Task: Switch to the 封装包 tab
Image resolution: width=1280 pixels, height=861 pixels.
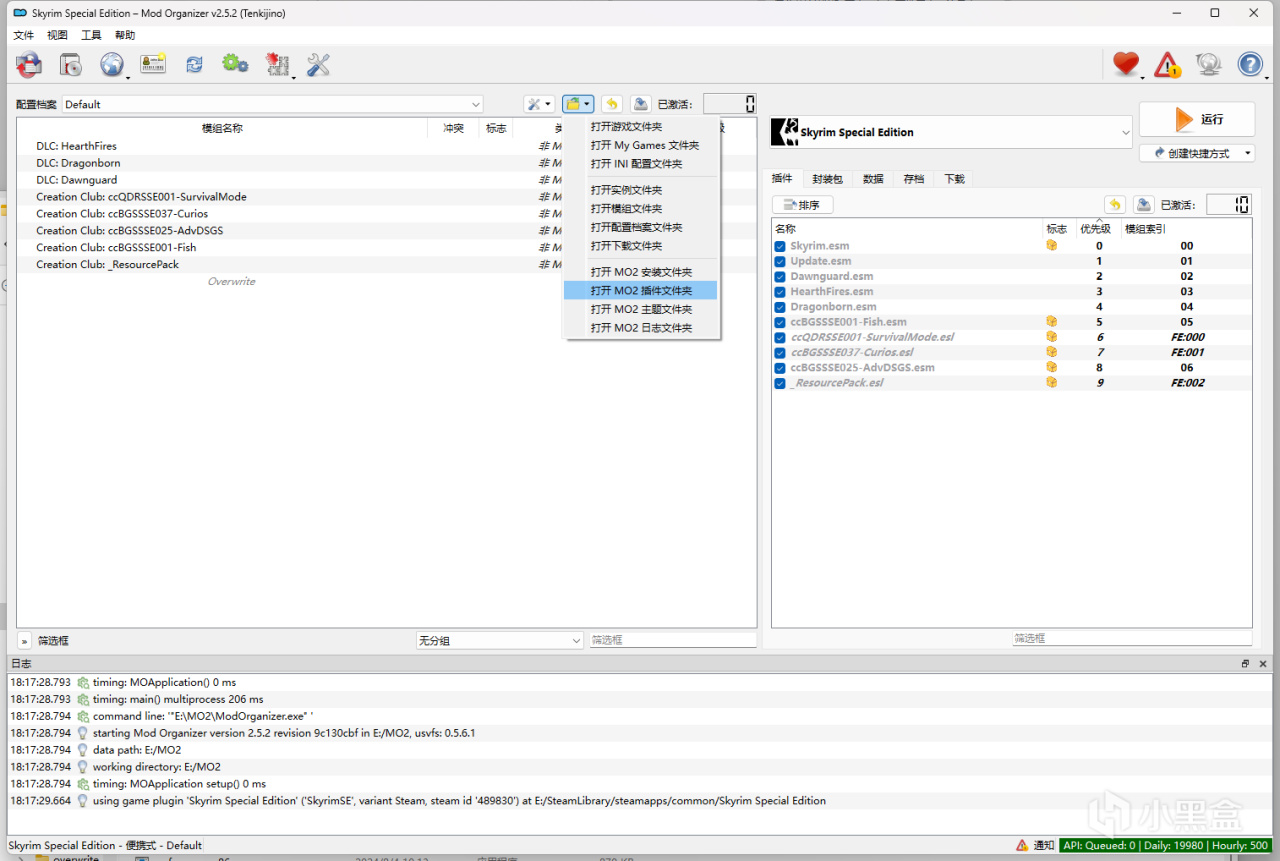Action: (827, 179)
